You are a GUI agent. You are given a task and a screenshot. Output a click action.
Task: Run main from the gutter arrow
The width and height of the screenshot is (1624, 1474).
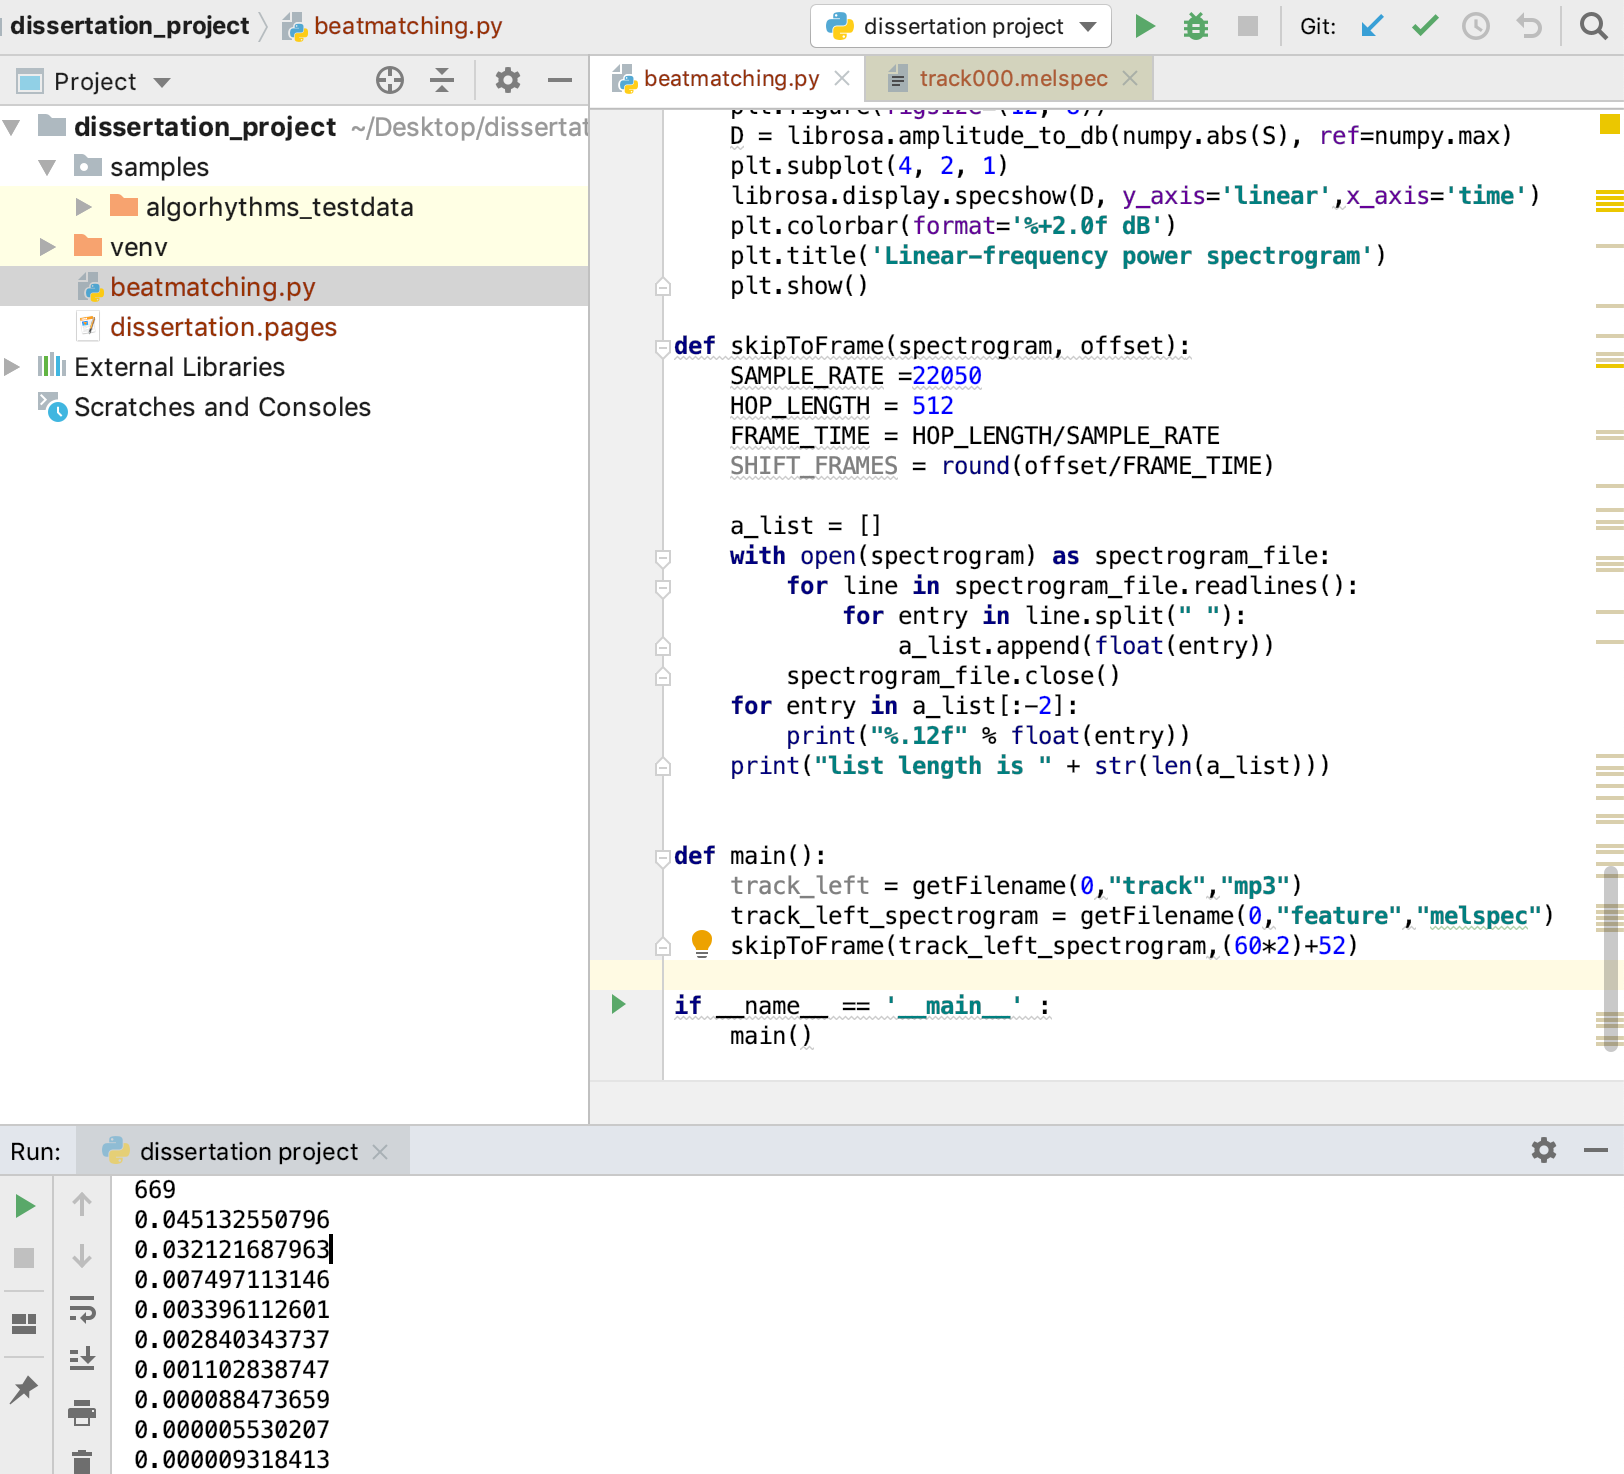618,1004
